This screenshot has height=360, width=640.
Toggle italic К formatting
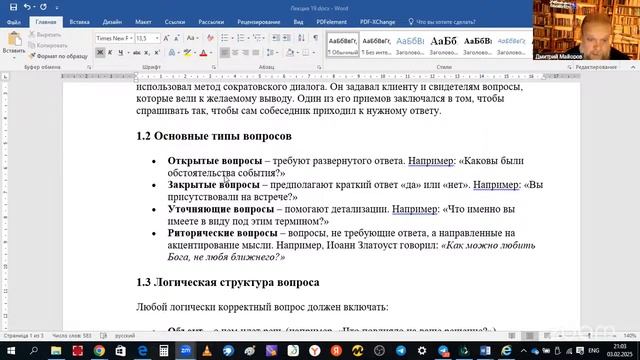click(110, 53)
